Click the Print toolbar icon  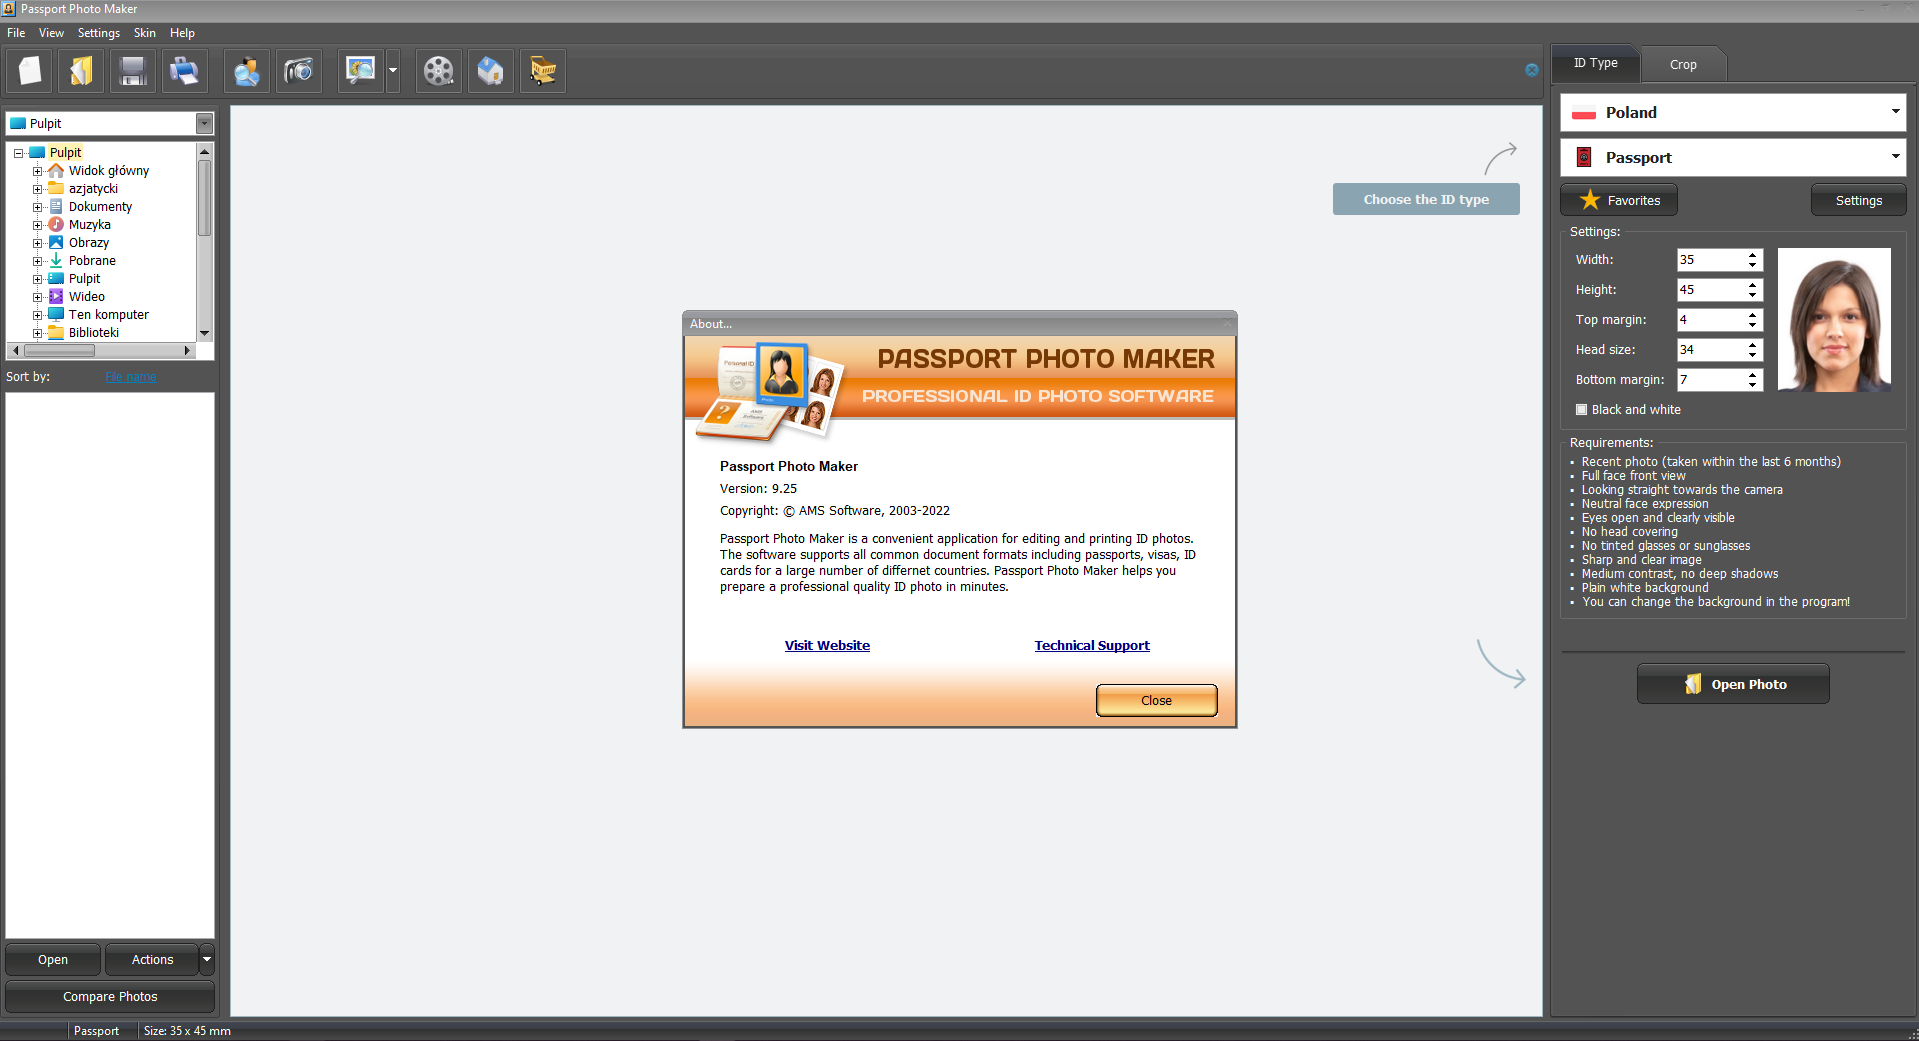pos(184,71)
